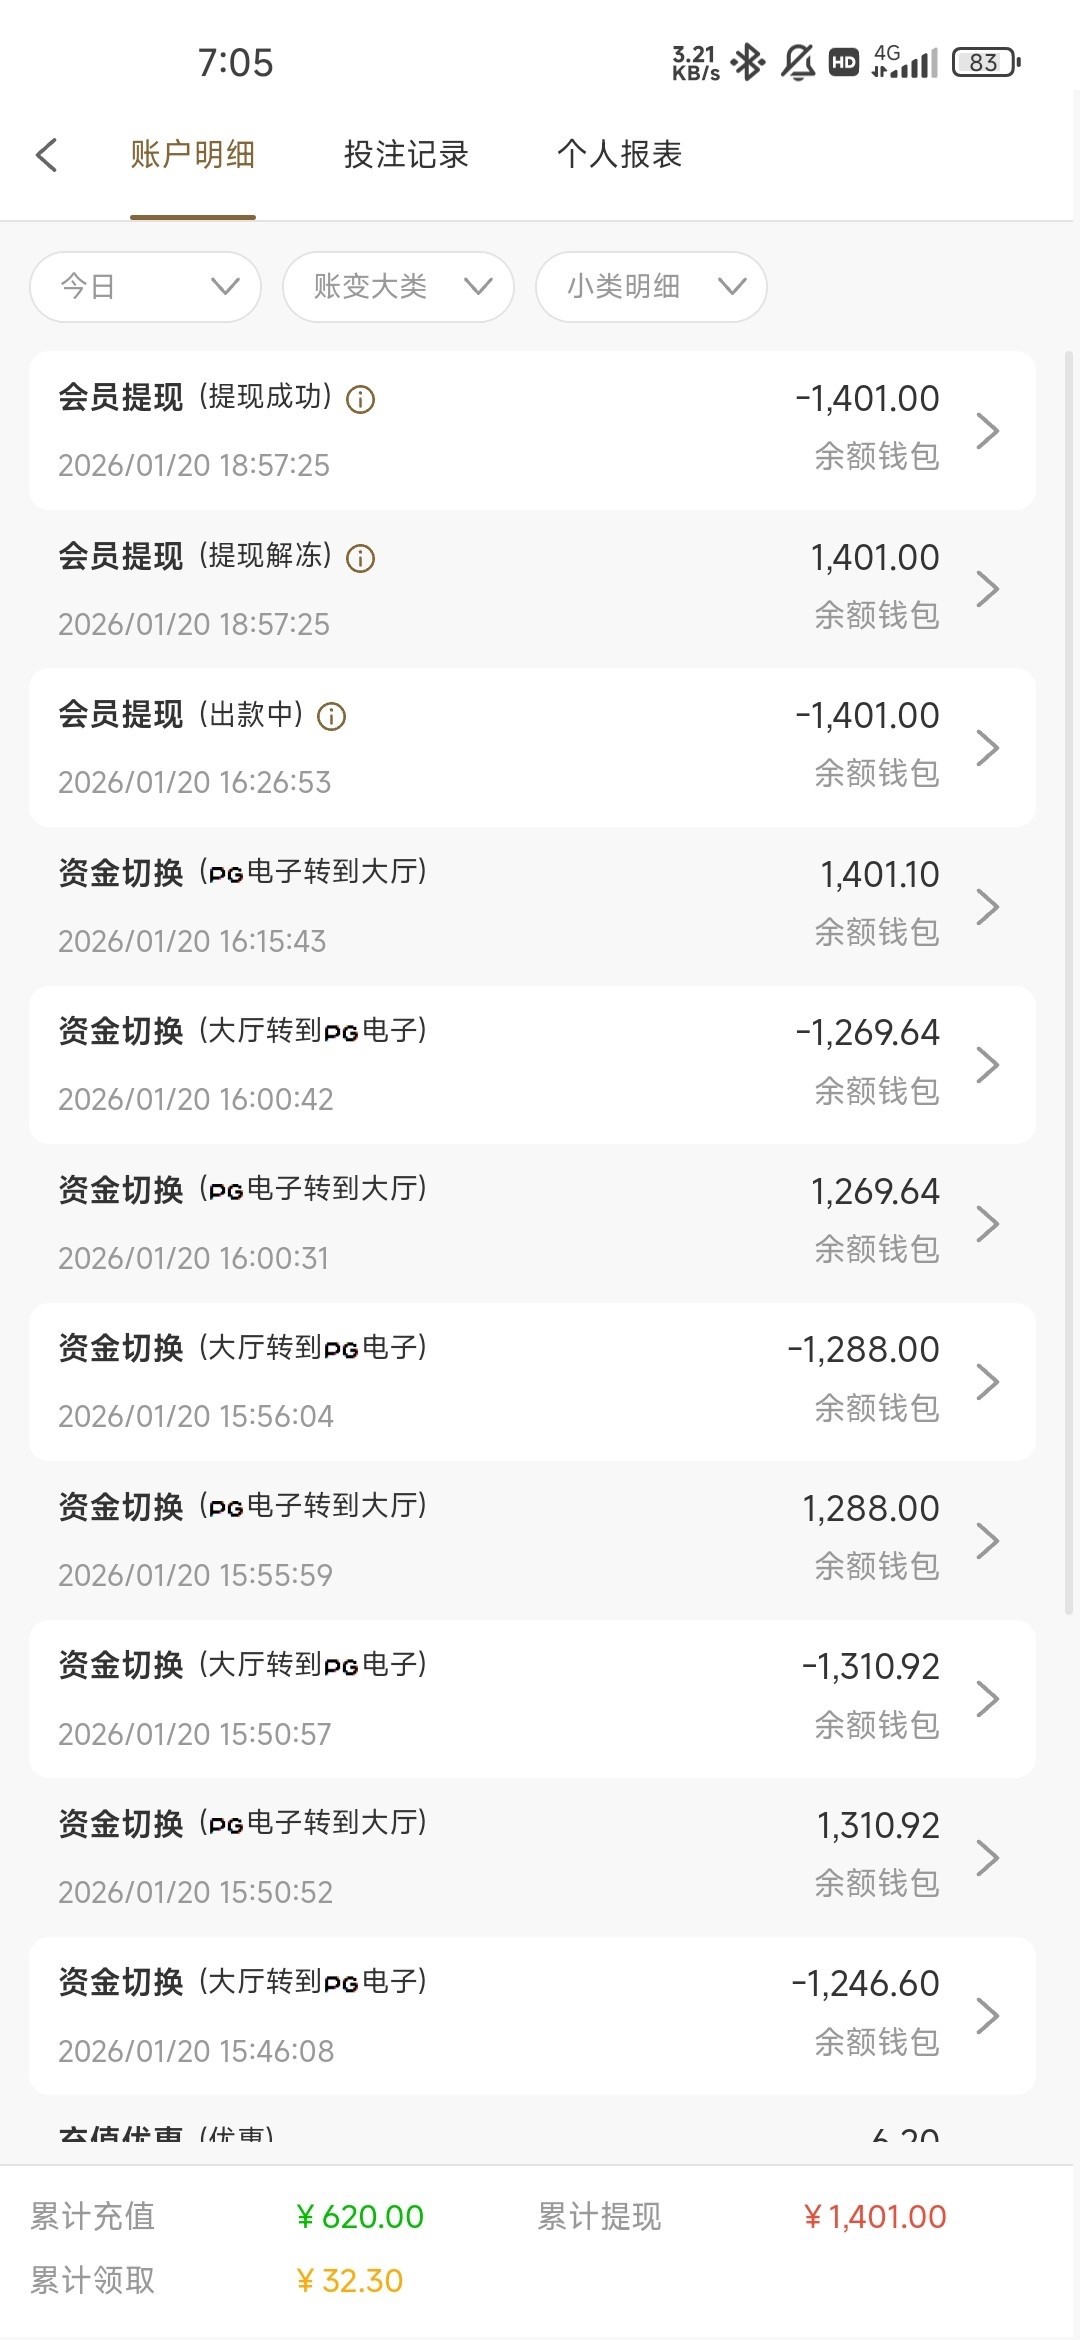1080x2340 pixels.
Task: Tap the muted bell status icon
Action: [797, 62]
